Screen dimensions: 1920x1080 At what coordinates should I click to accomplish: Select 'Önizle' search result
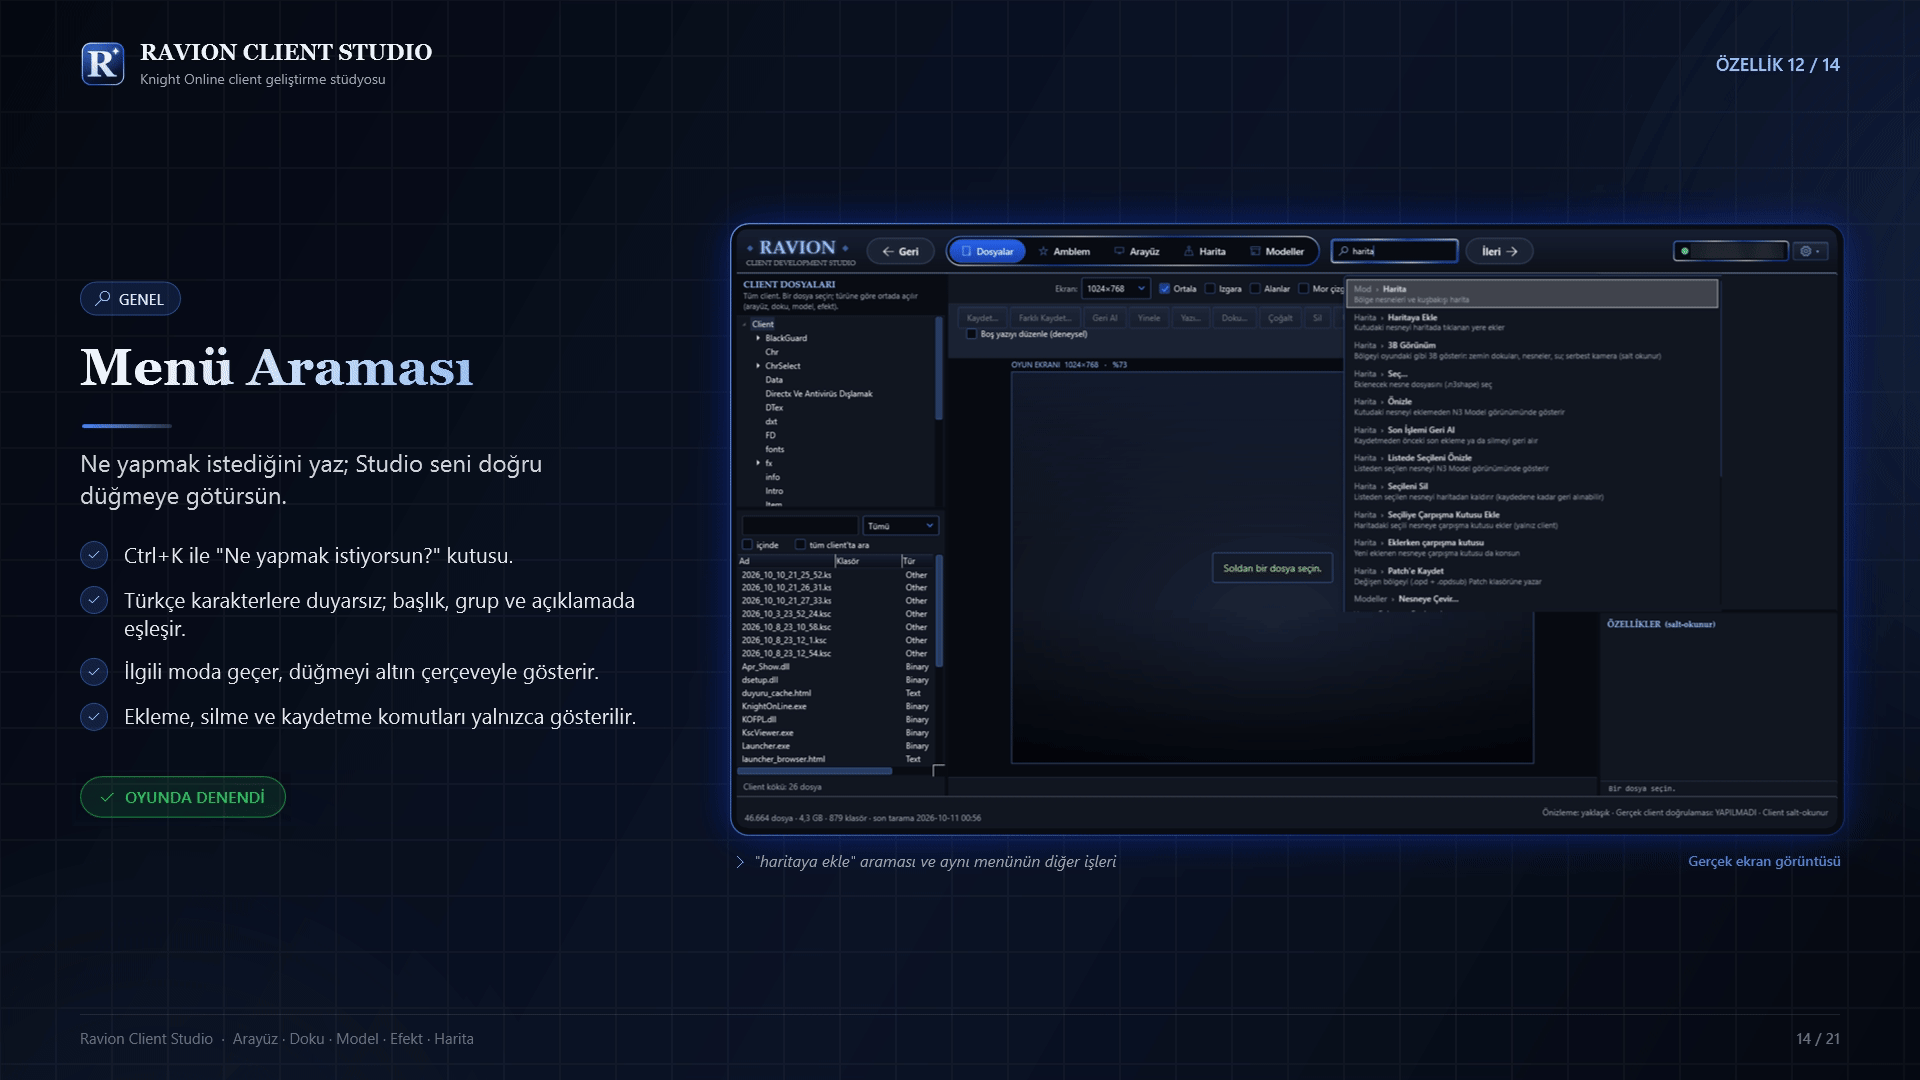[1532, 406]
